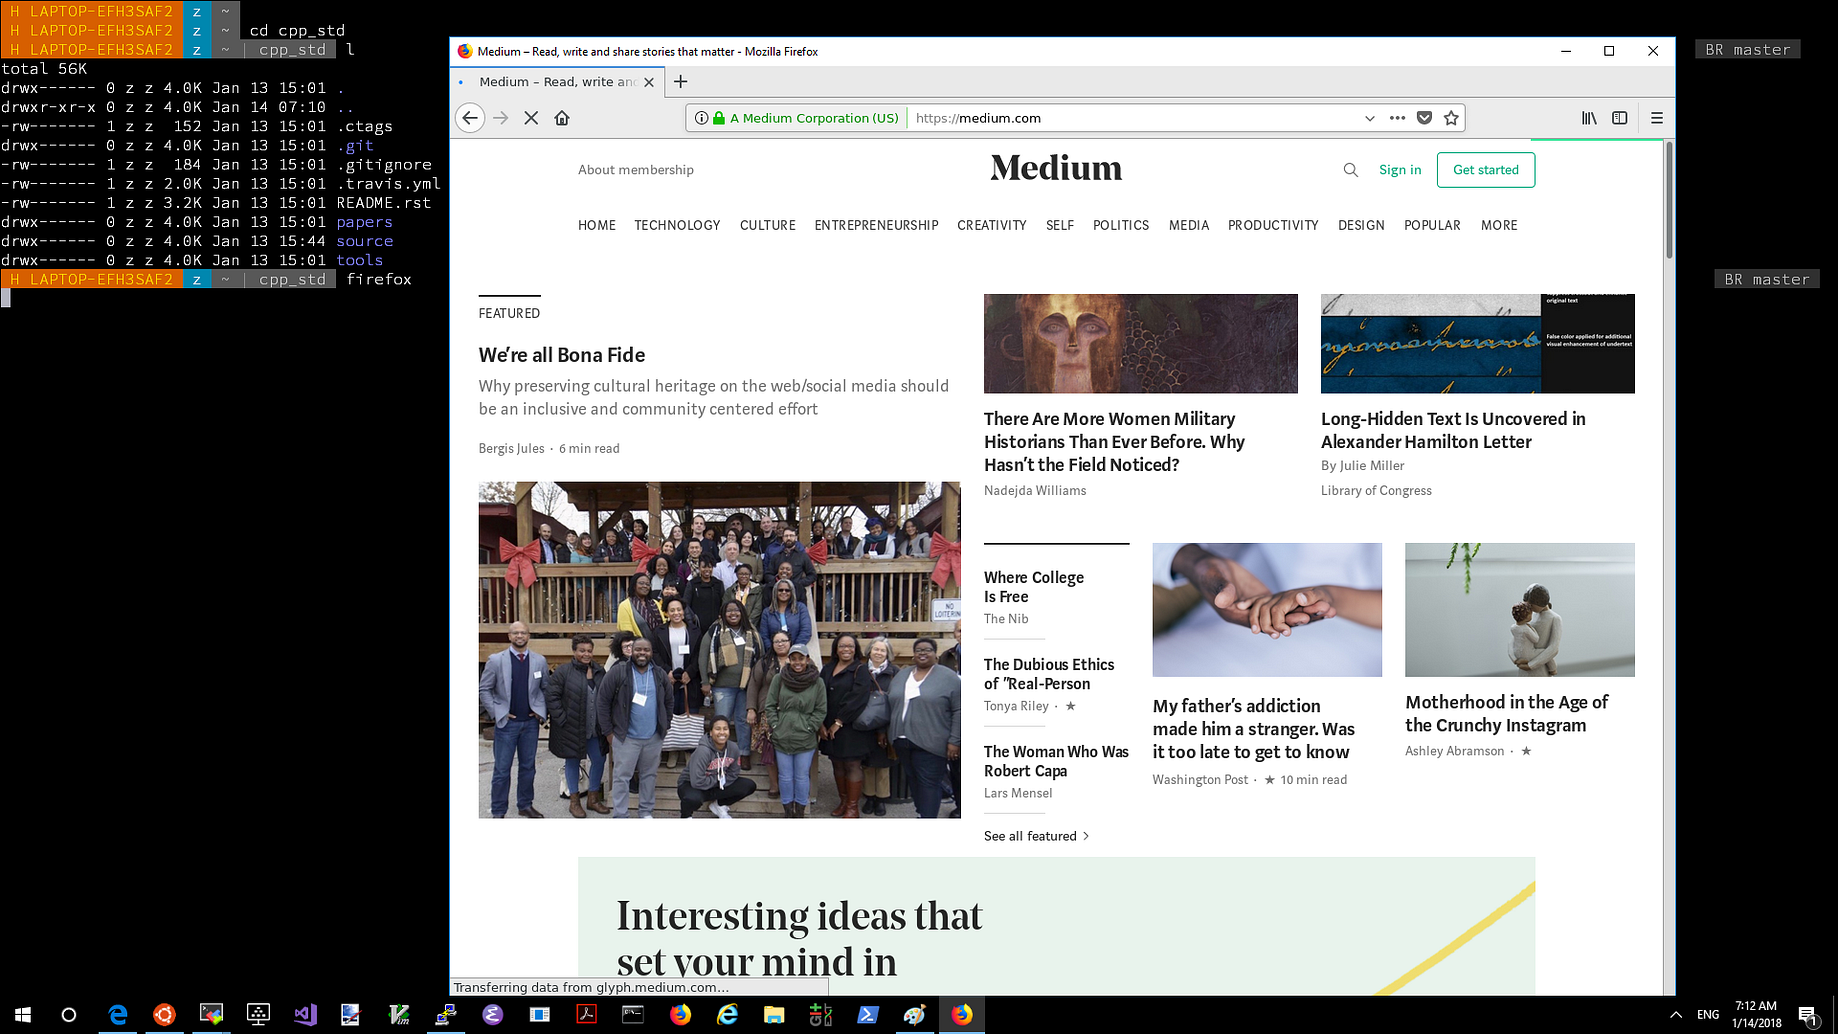
Task: Go to the HOME section
Action: coord(597,225)
